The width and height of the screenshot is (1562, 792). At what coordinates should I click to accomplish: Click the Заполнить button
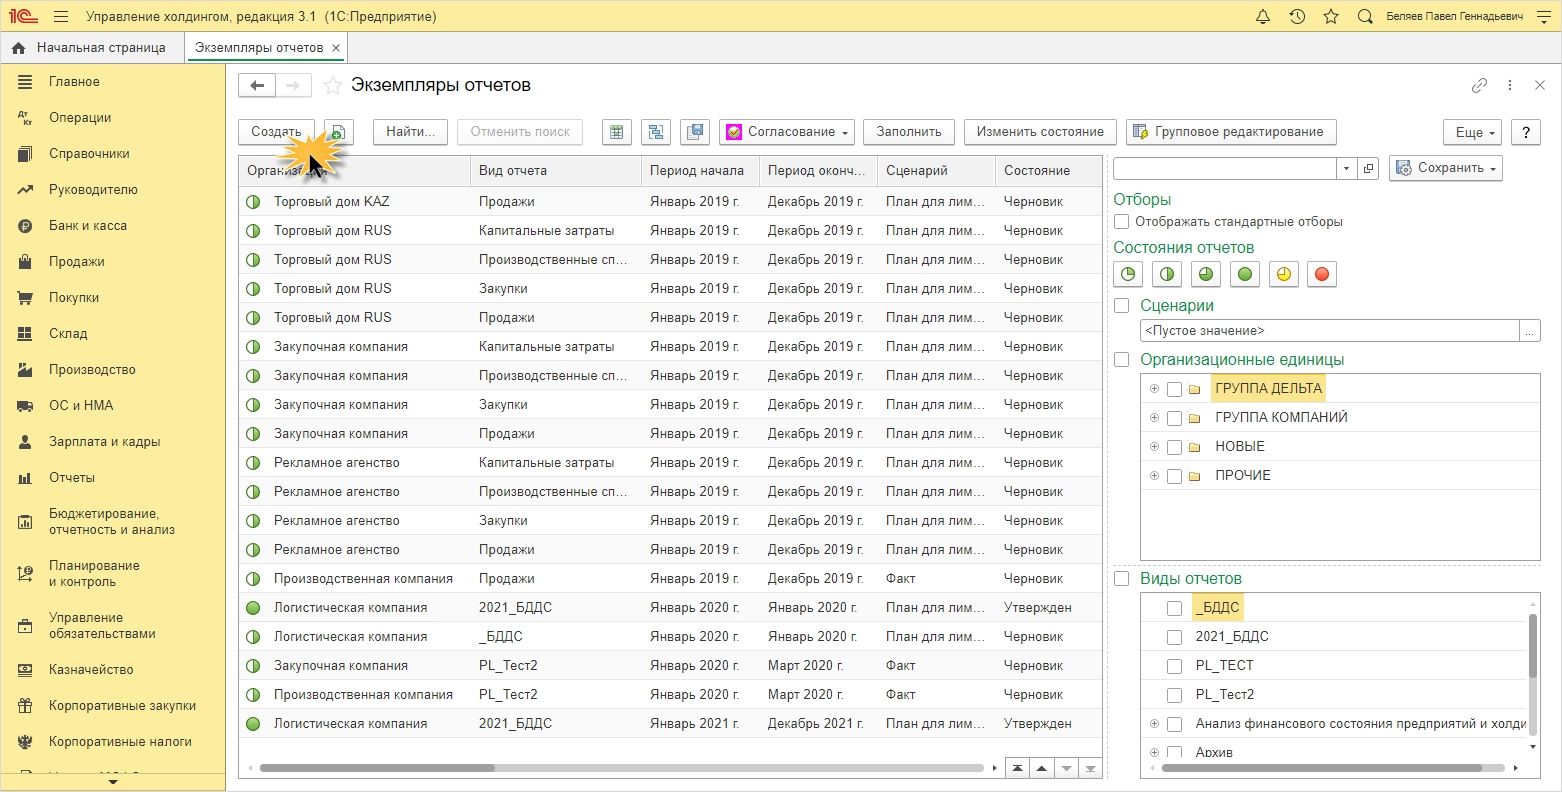click(x=908, y=132)
